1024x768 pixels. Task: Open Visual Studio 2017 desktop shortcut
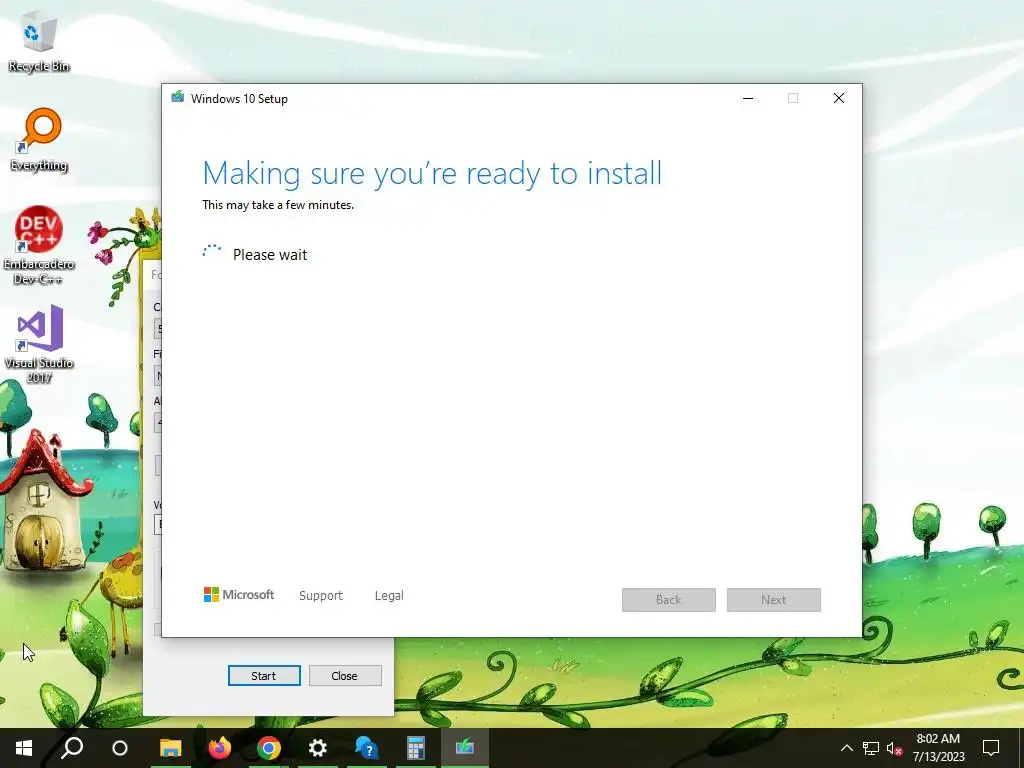(39, 344)
